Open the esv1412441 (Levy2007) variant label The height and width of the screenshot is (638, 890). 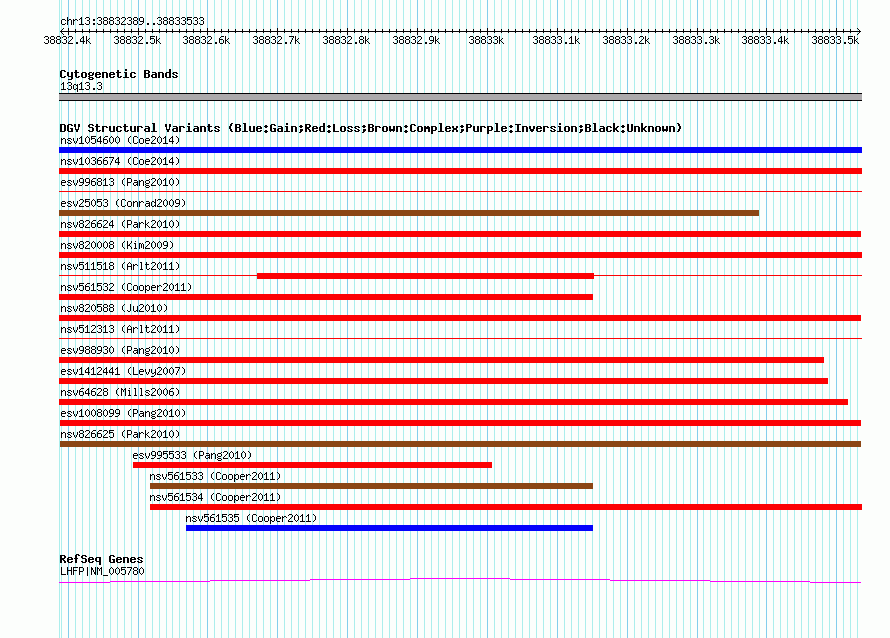coord(123,371)
